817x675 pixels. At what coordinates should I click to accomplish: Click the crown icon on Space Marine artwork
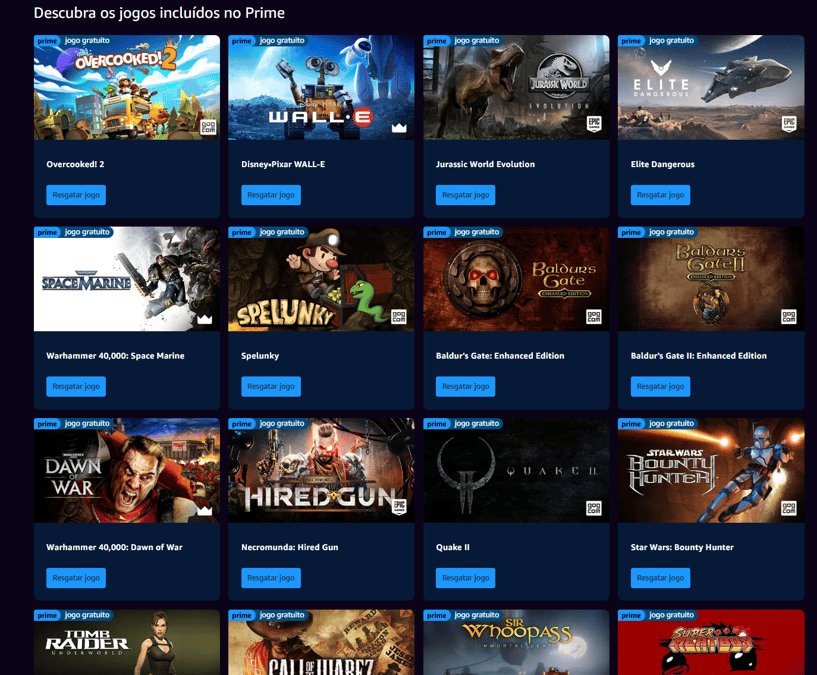(205, 319)
